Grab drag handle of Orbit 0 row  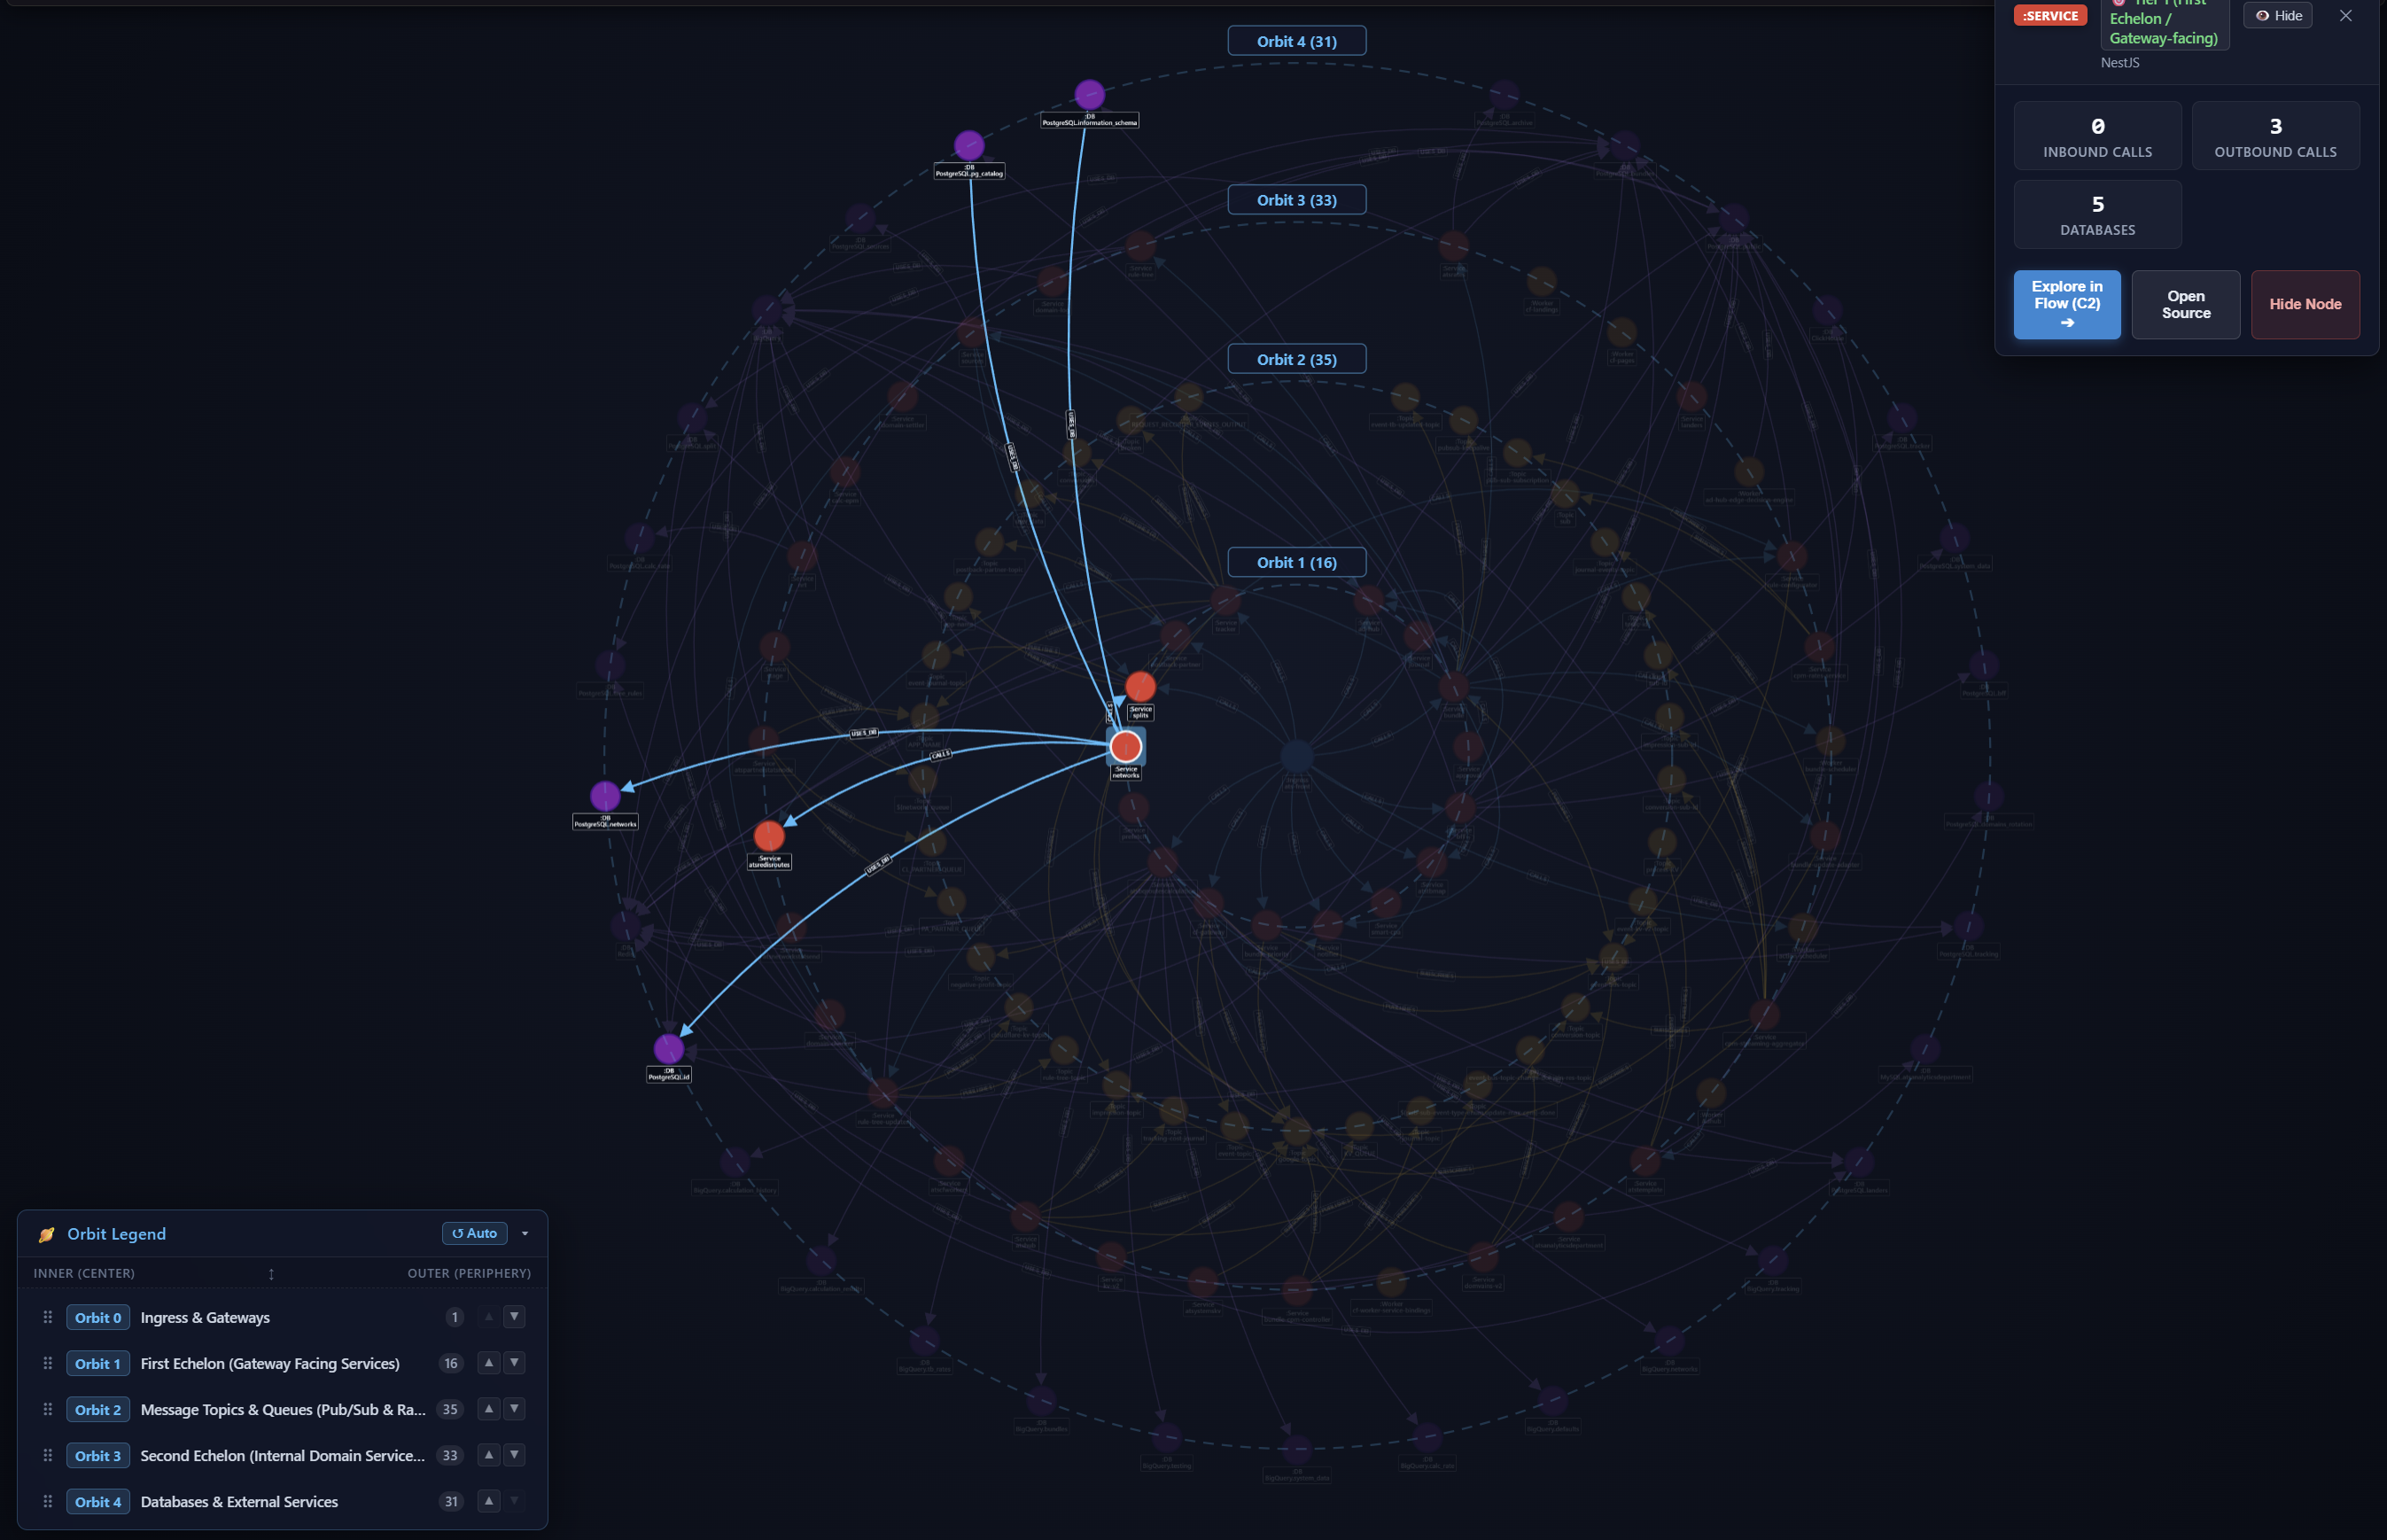(x=47, y=1317)
